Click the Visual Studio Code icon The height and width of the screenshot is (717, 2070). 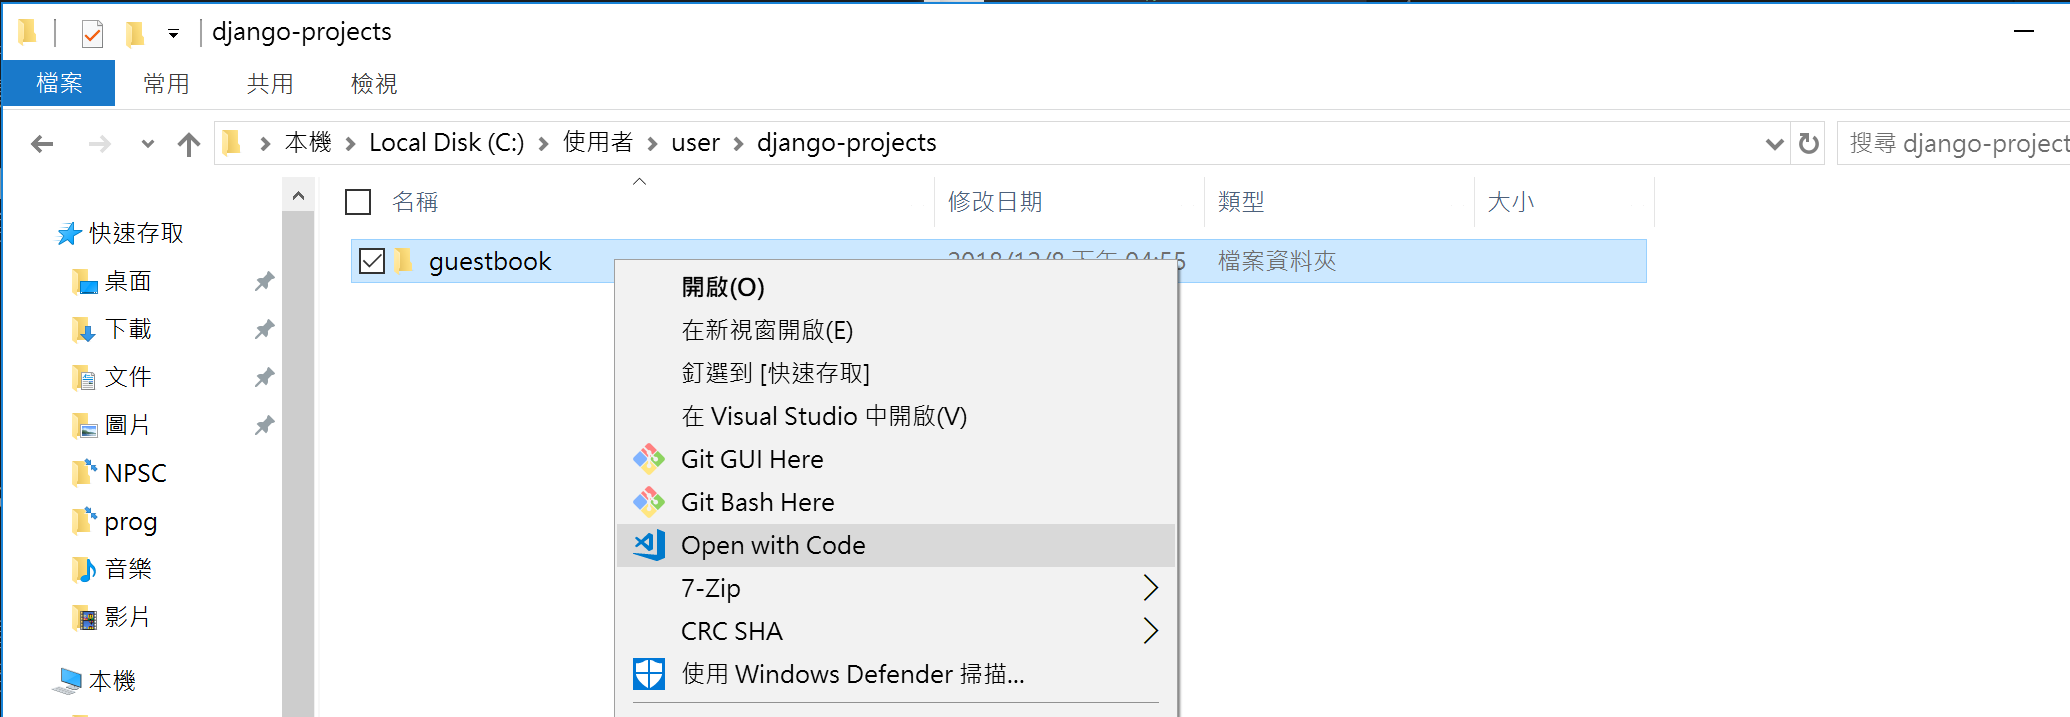click(649, 545)
